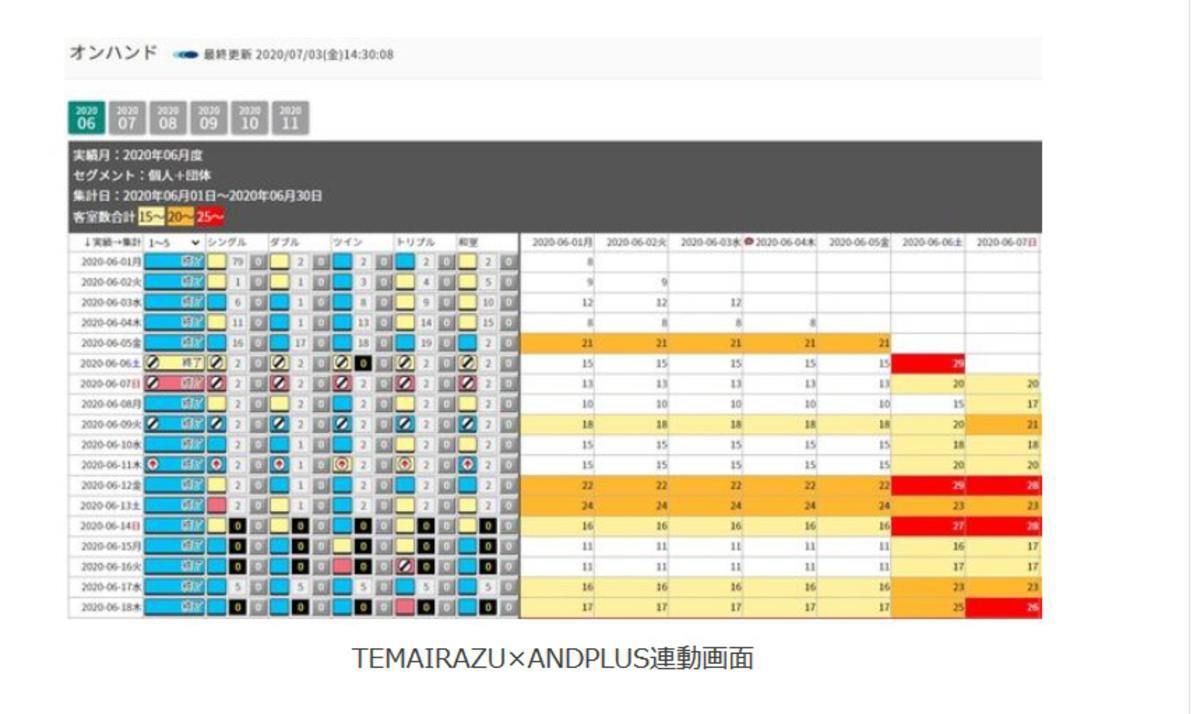Image resolution: width=1200 pixels, height=714 pixels.
Task: Click stop-sale icon for 和室 on 2020-06-06
Action: (467, 364)
